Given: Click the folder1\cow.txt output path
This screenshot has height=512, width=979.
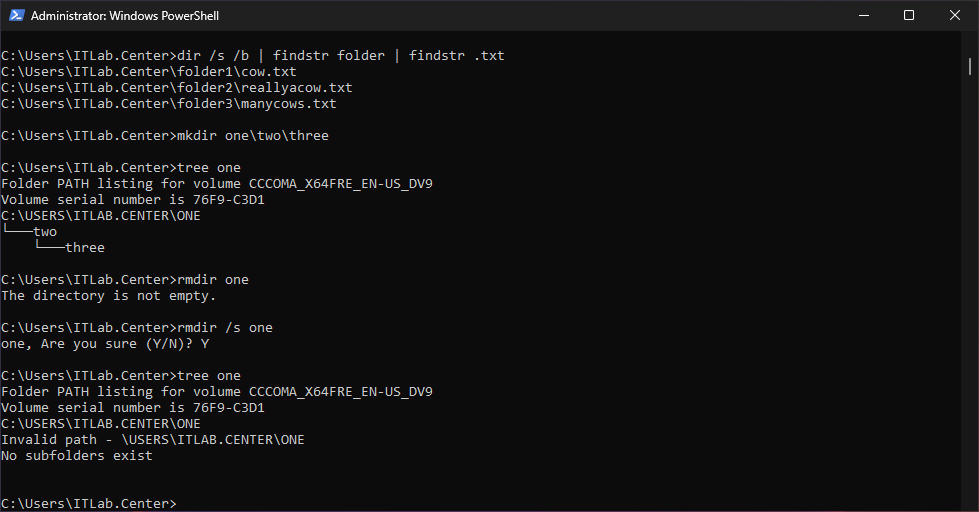Looking at the screenshot, I should 149,72.
